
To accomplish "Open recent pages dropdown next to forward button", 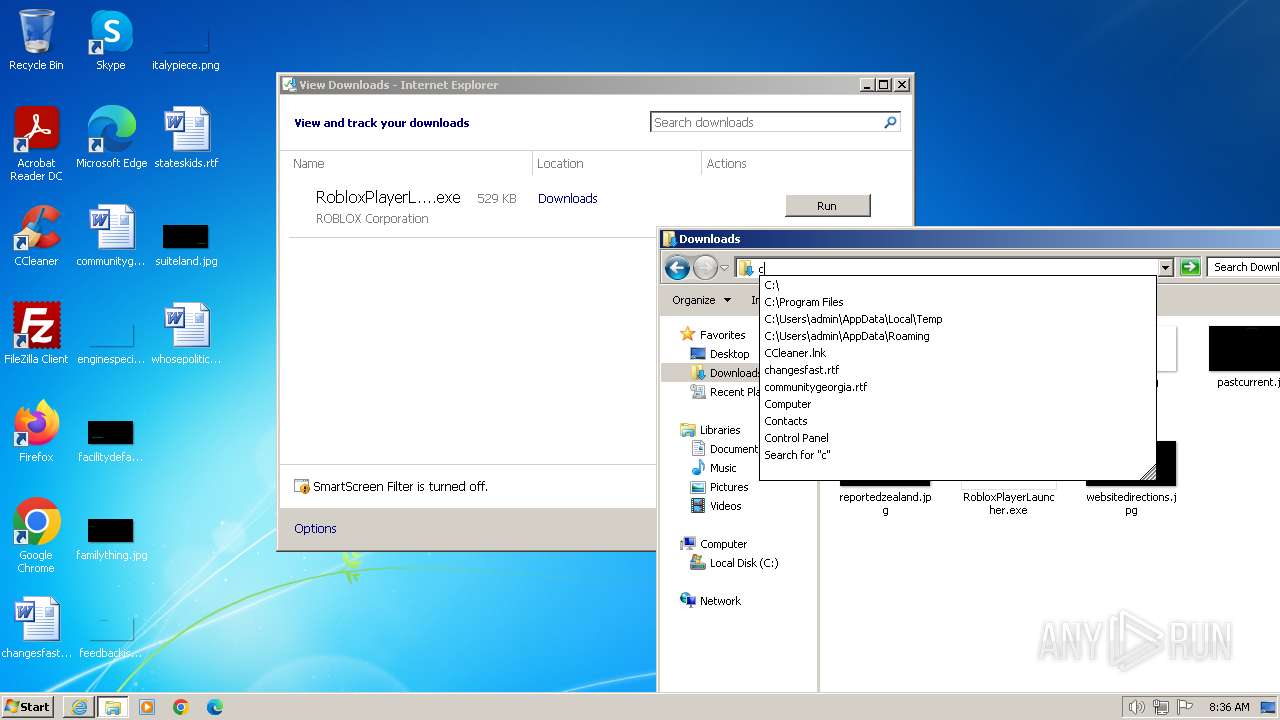I will [x=724, y=268].
